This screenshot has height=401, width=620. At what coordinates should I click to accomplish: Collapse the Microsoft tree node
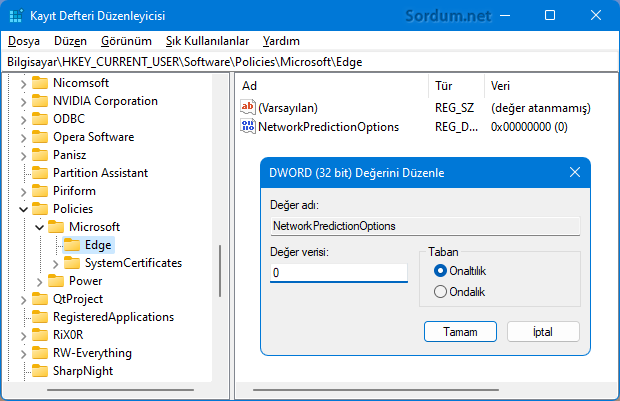39,227
